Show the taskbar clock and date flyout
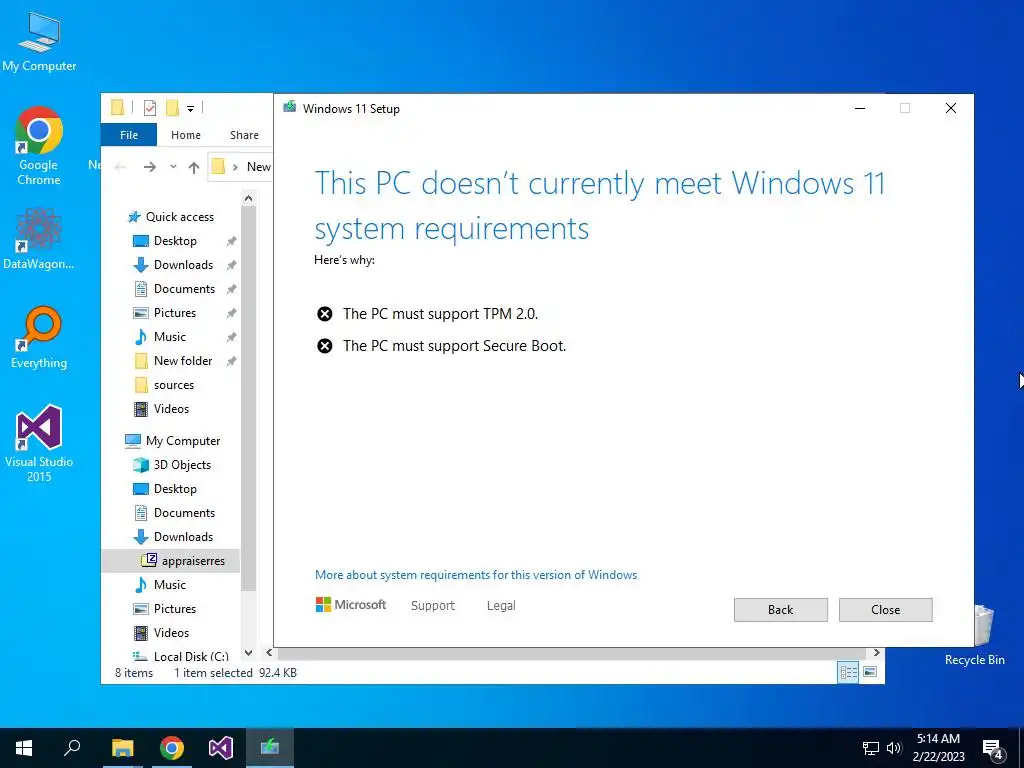 (x=938, y=748)
